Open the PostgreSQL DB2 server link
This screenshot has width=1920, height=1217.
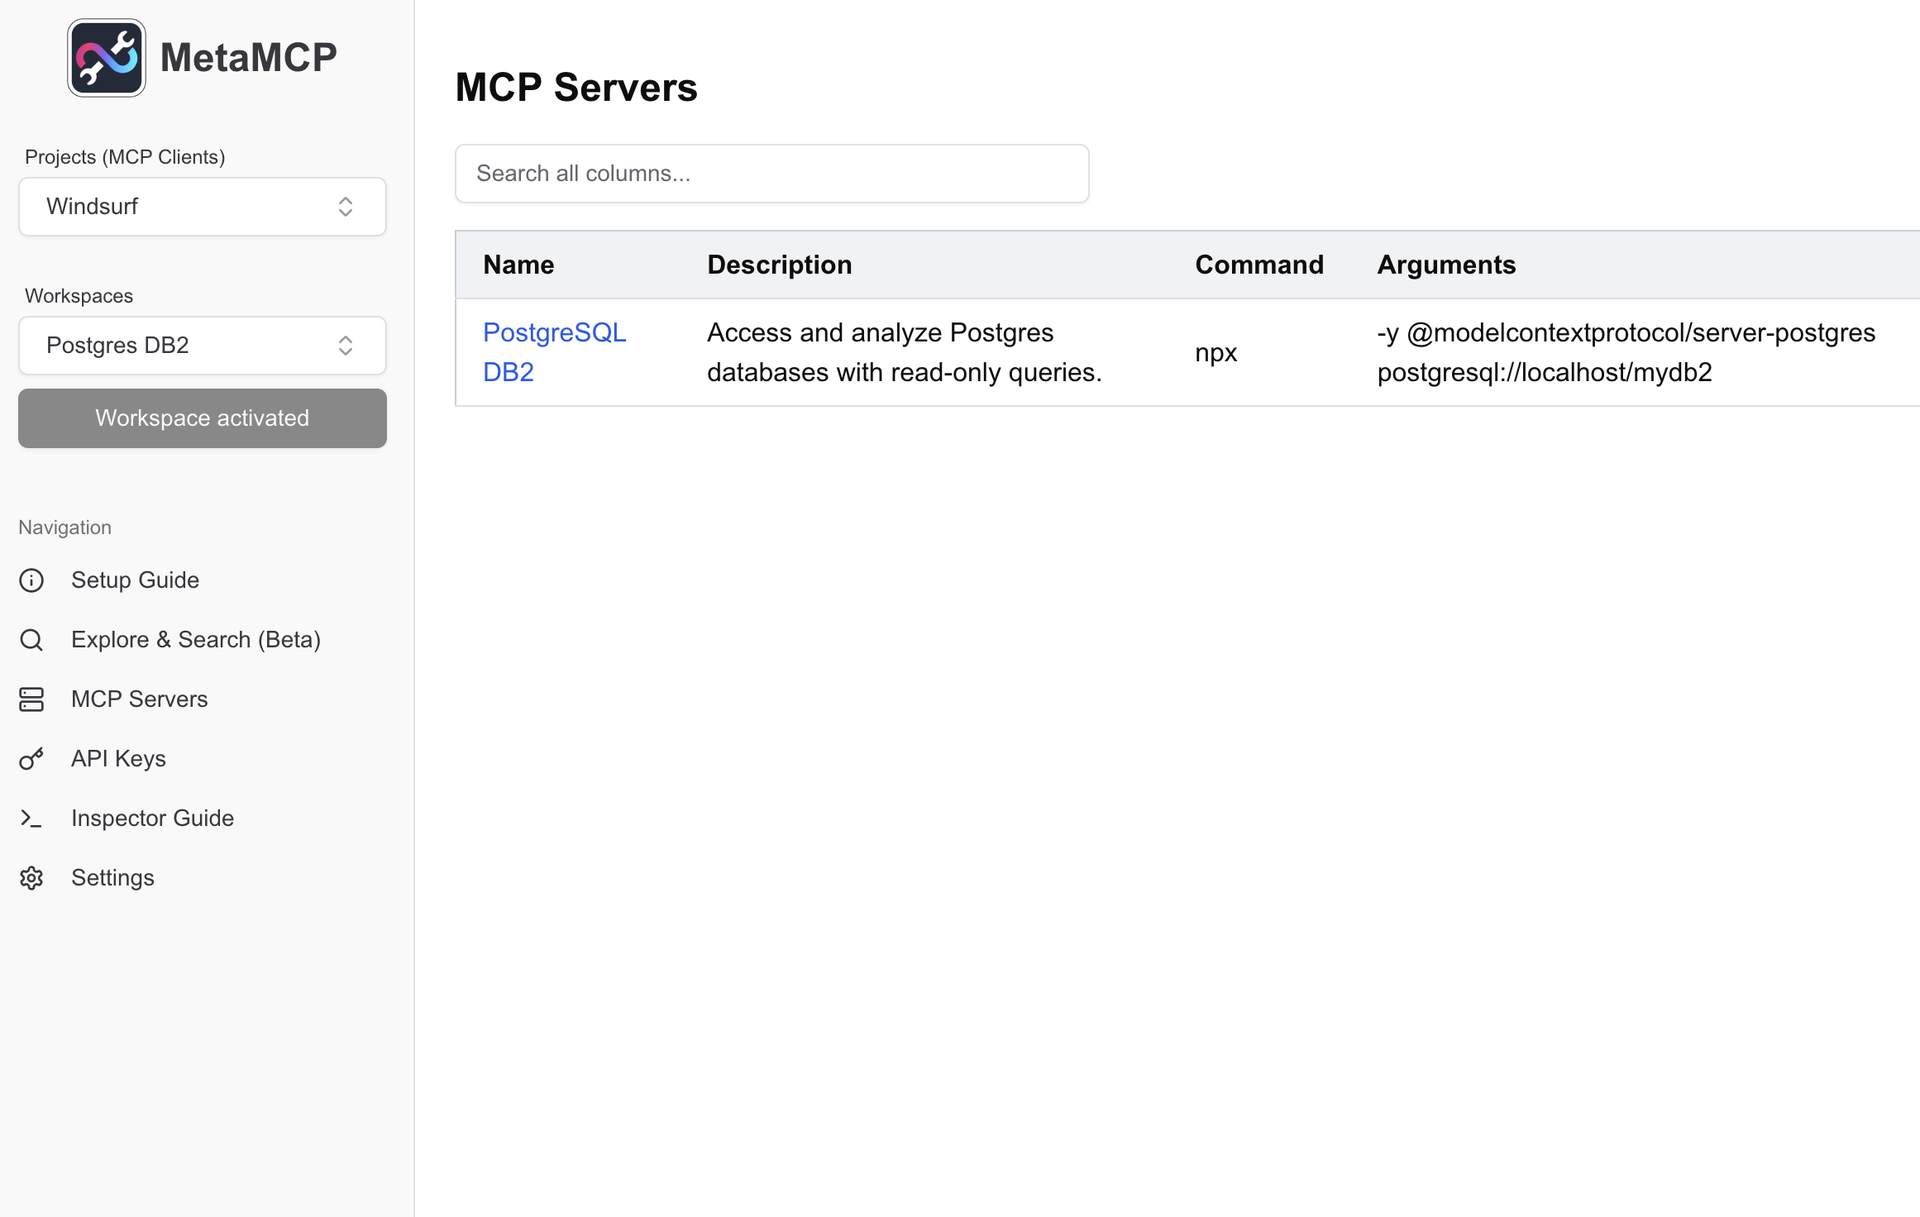pyautogui.click(x=554, y=352)
